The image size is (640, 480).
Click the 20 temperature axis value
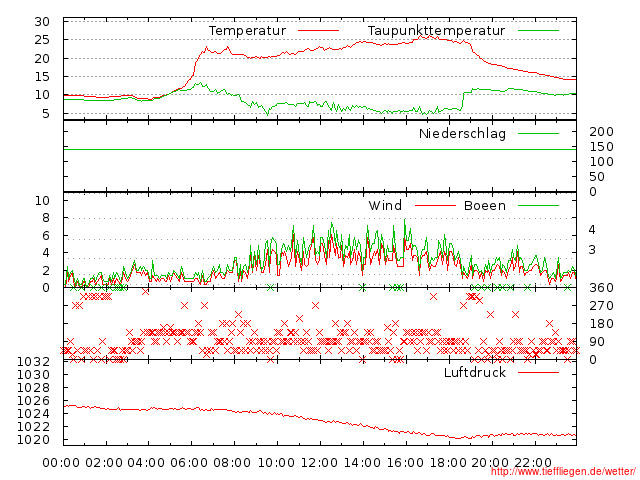42,59
